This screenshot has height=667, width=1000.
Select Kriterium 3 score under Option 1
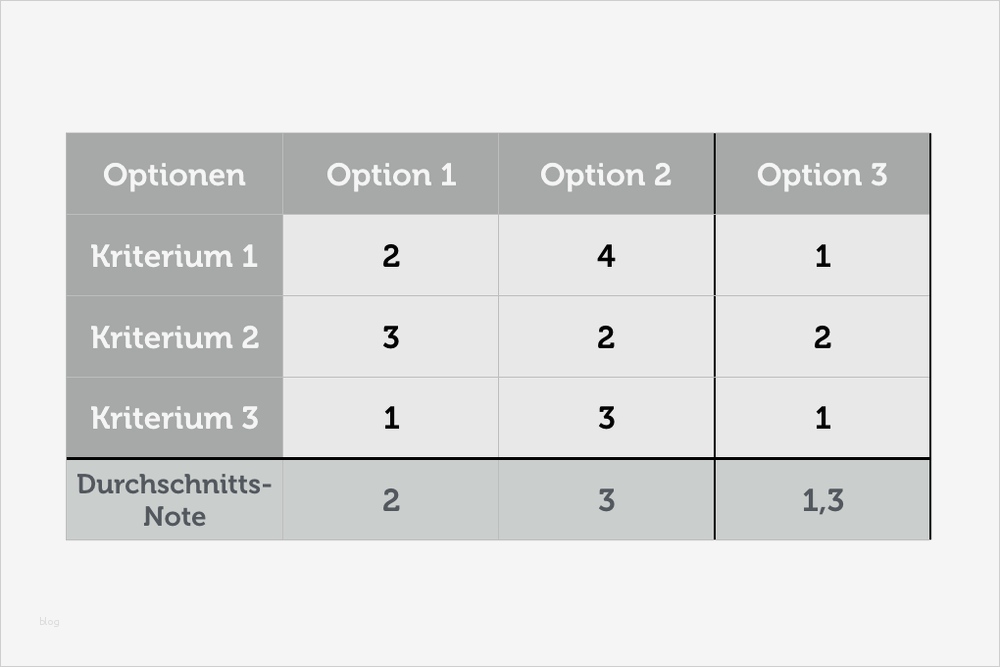coord(391,418)
